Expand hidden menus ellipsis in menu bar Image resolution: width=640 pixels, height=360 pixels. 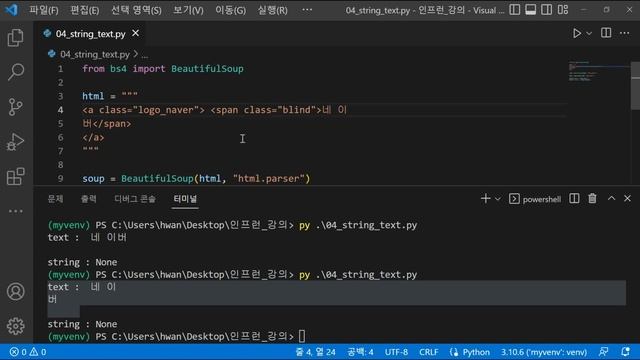(307, 10)
